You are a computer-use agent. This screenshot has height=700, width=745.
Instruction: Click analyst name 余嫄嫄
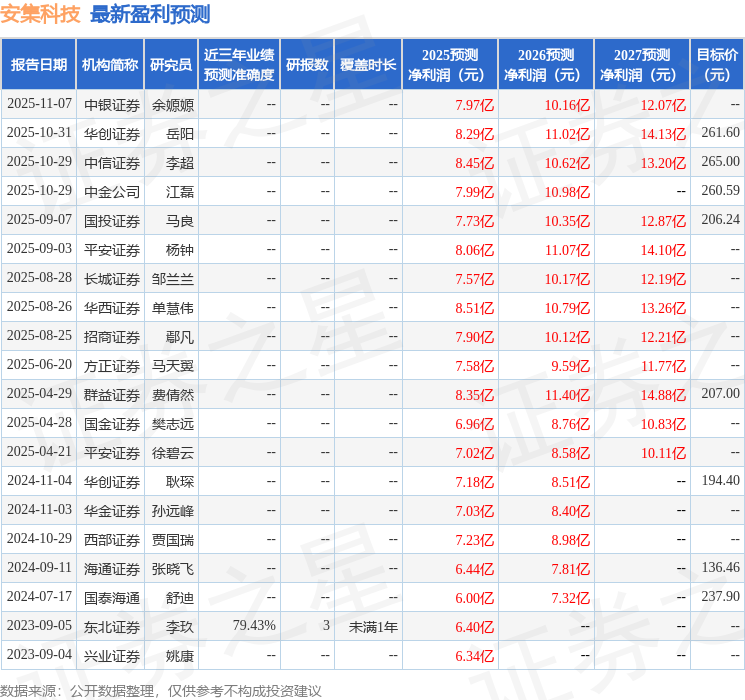(x=172, y=105)
